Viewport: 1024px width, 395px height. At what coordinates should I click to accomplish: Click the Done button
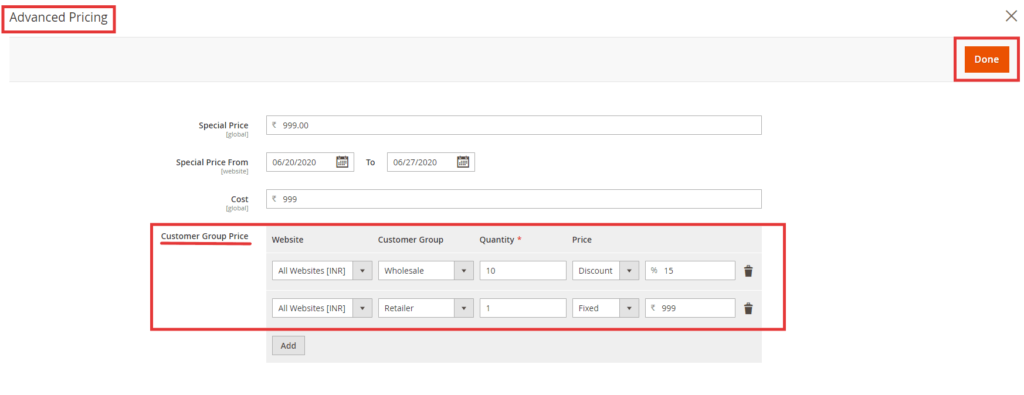click(x=986, y=59)
